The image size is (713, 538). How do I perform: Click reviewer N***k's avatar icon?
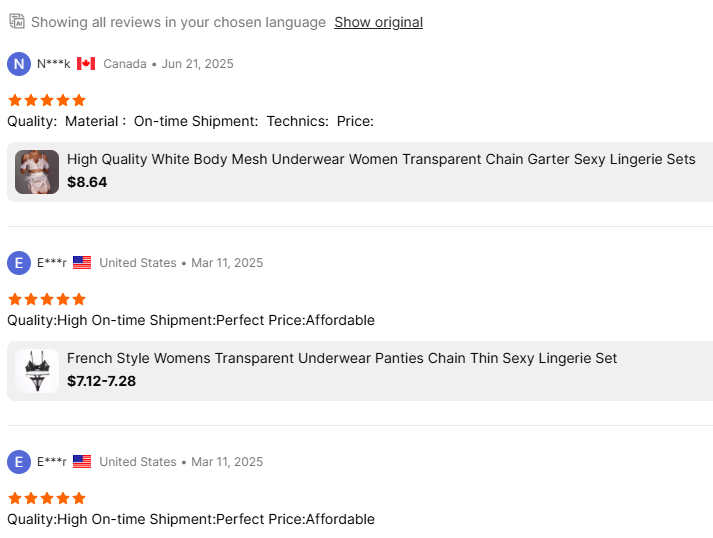pyautogui.click(x=19, y=64)
